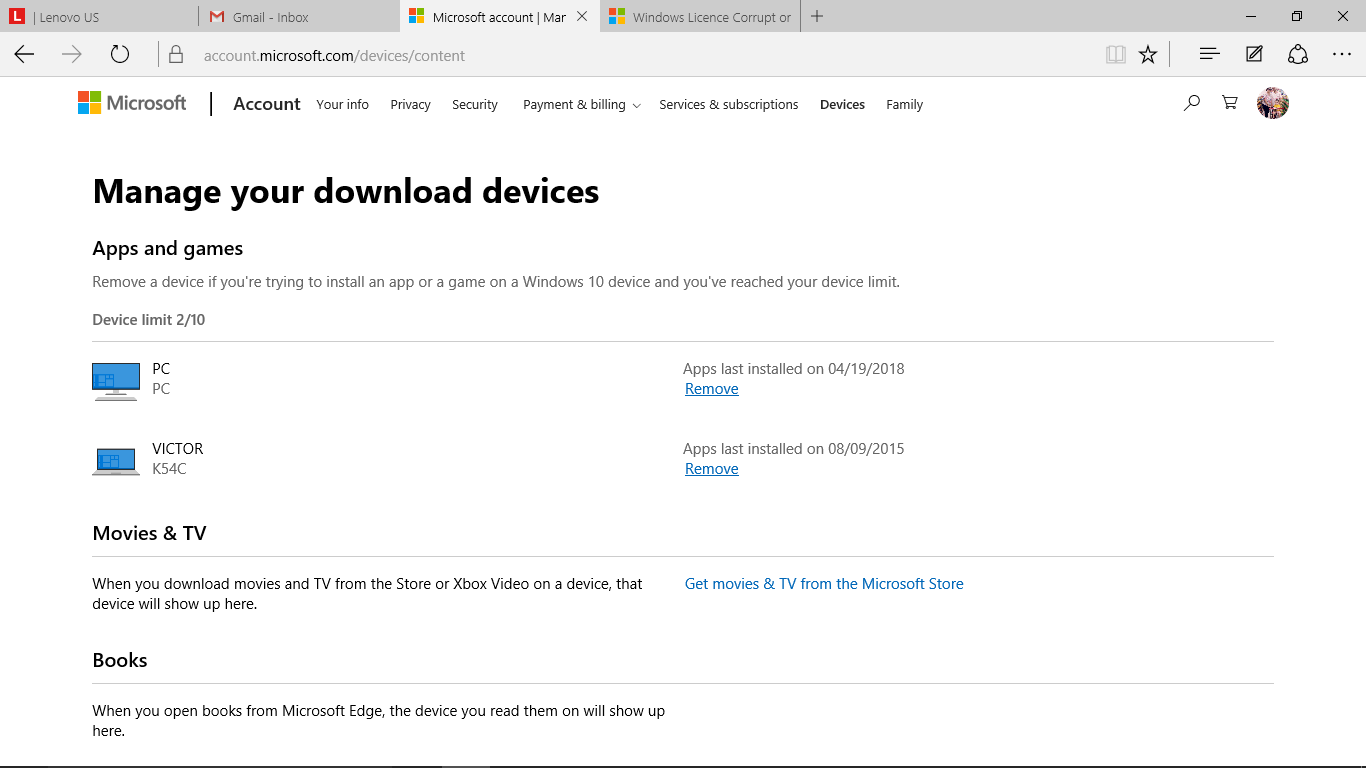Click the VICTOR laptop device icon

[x=116, y=461]
